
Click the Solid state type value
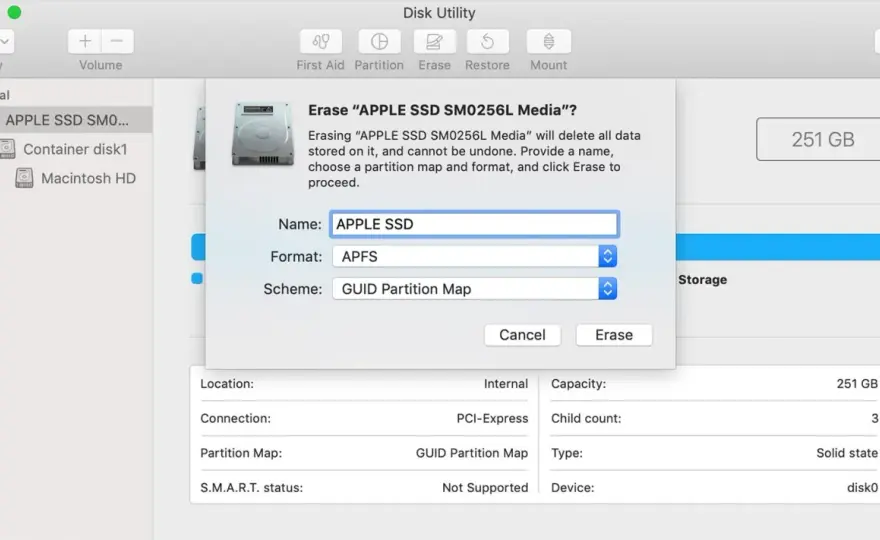[847, 453]
